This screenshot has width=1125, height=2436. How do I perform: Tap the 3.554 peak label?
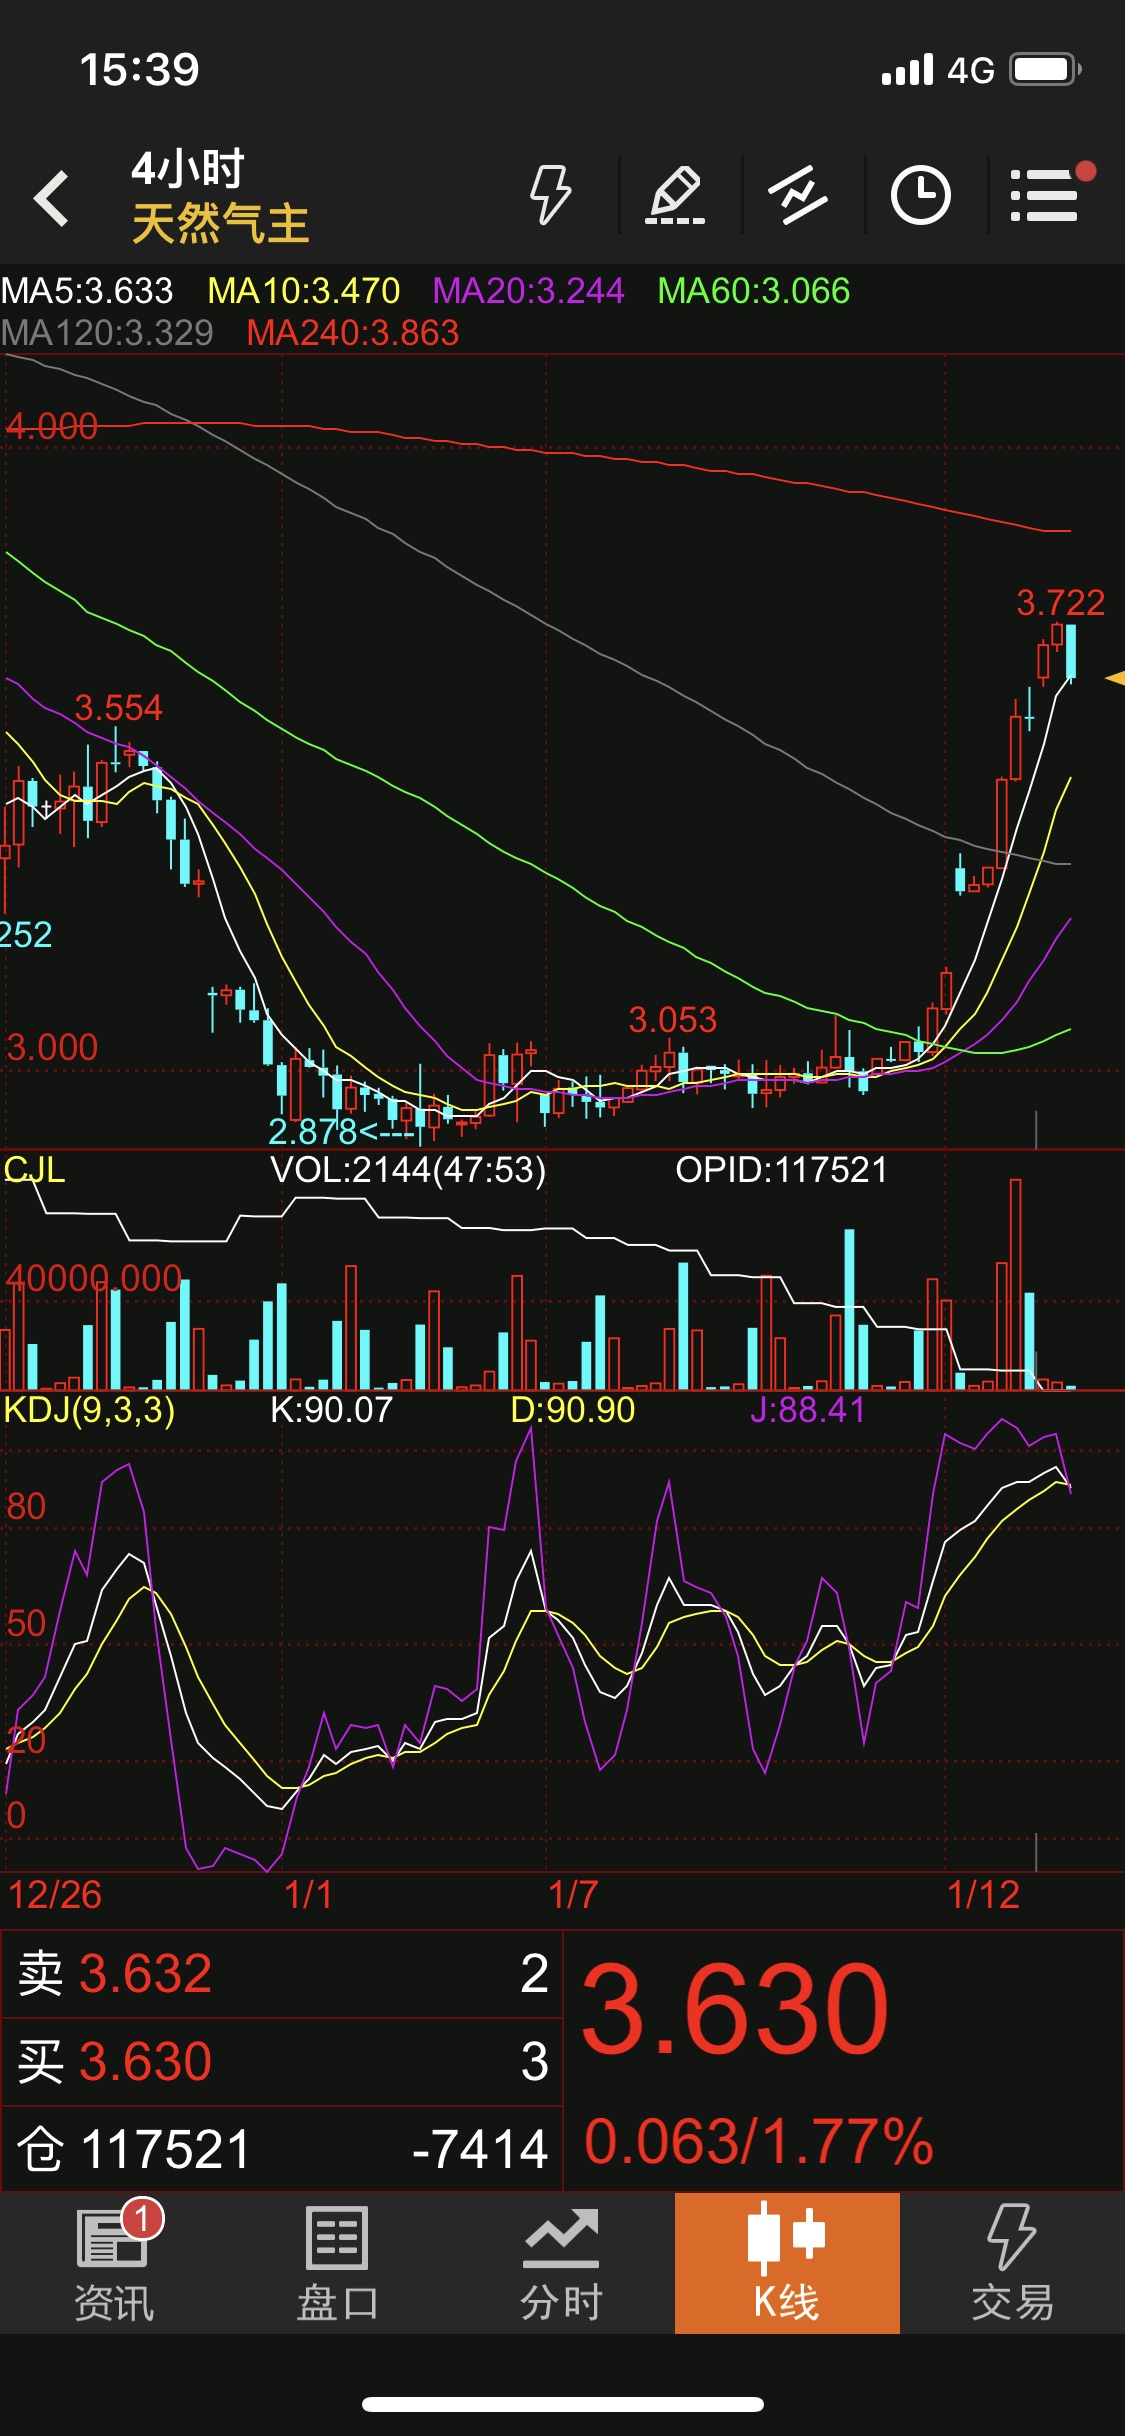(119, 708)
